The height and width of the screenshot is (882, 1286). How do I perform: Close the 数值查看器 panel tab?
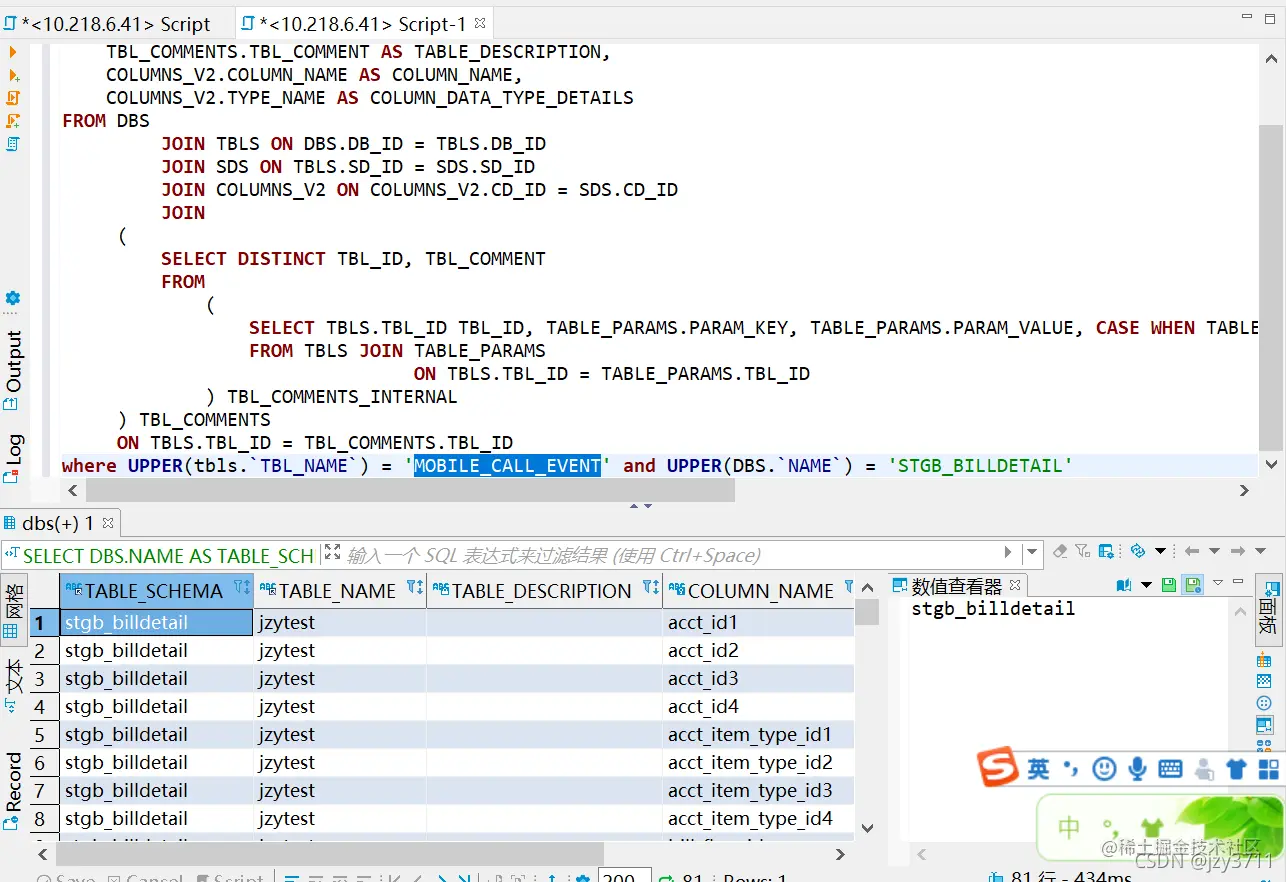(x=1014, y=585)
